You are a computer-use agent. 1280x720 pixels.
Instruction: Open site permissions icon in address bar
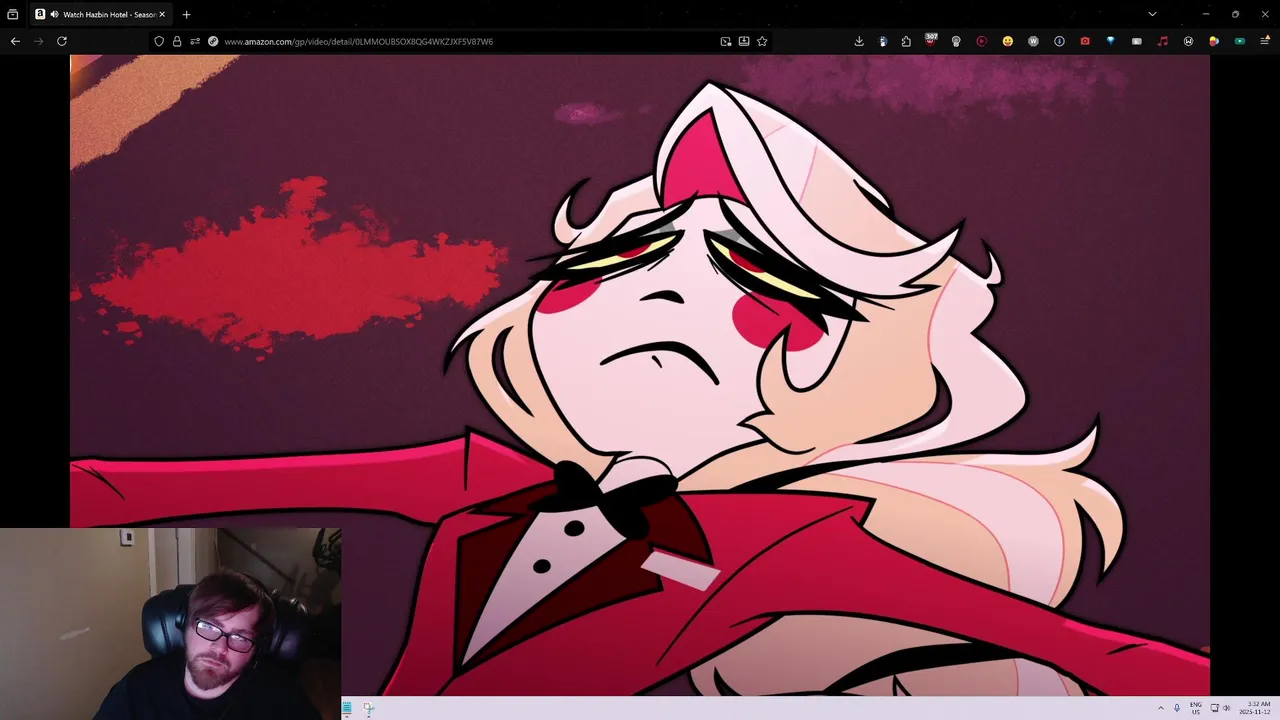pos(195,41)
